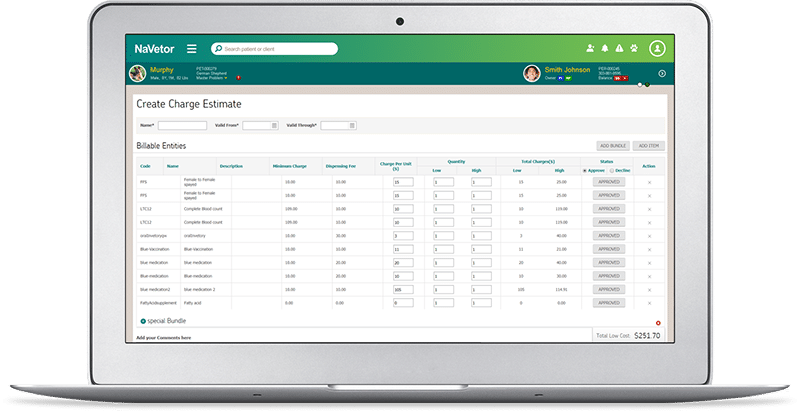Click the ADD ITEM button

click(648, 146)
